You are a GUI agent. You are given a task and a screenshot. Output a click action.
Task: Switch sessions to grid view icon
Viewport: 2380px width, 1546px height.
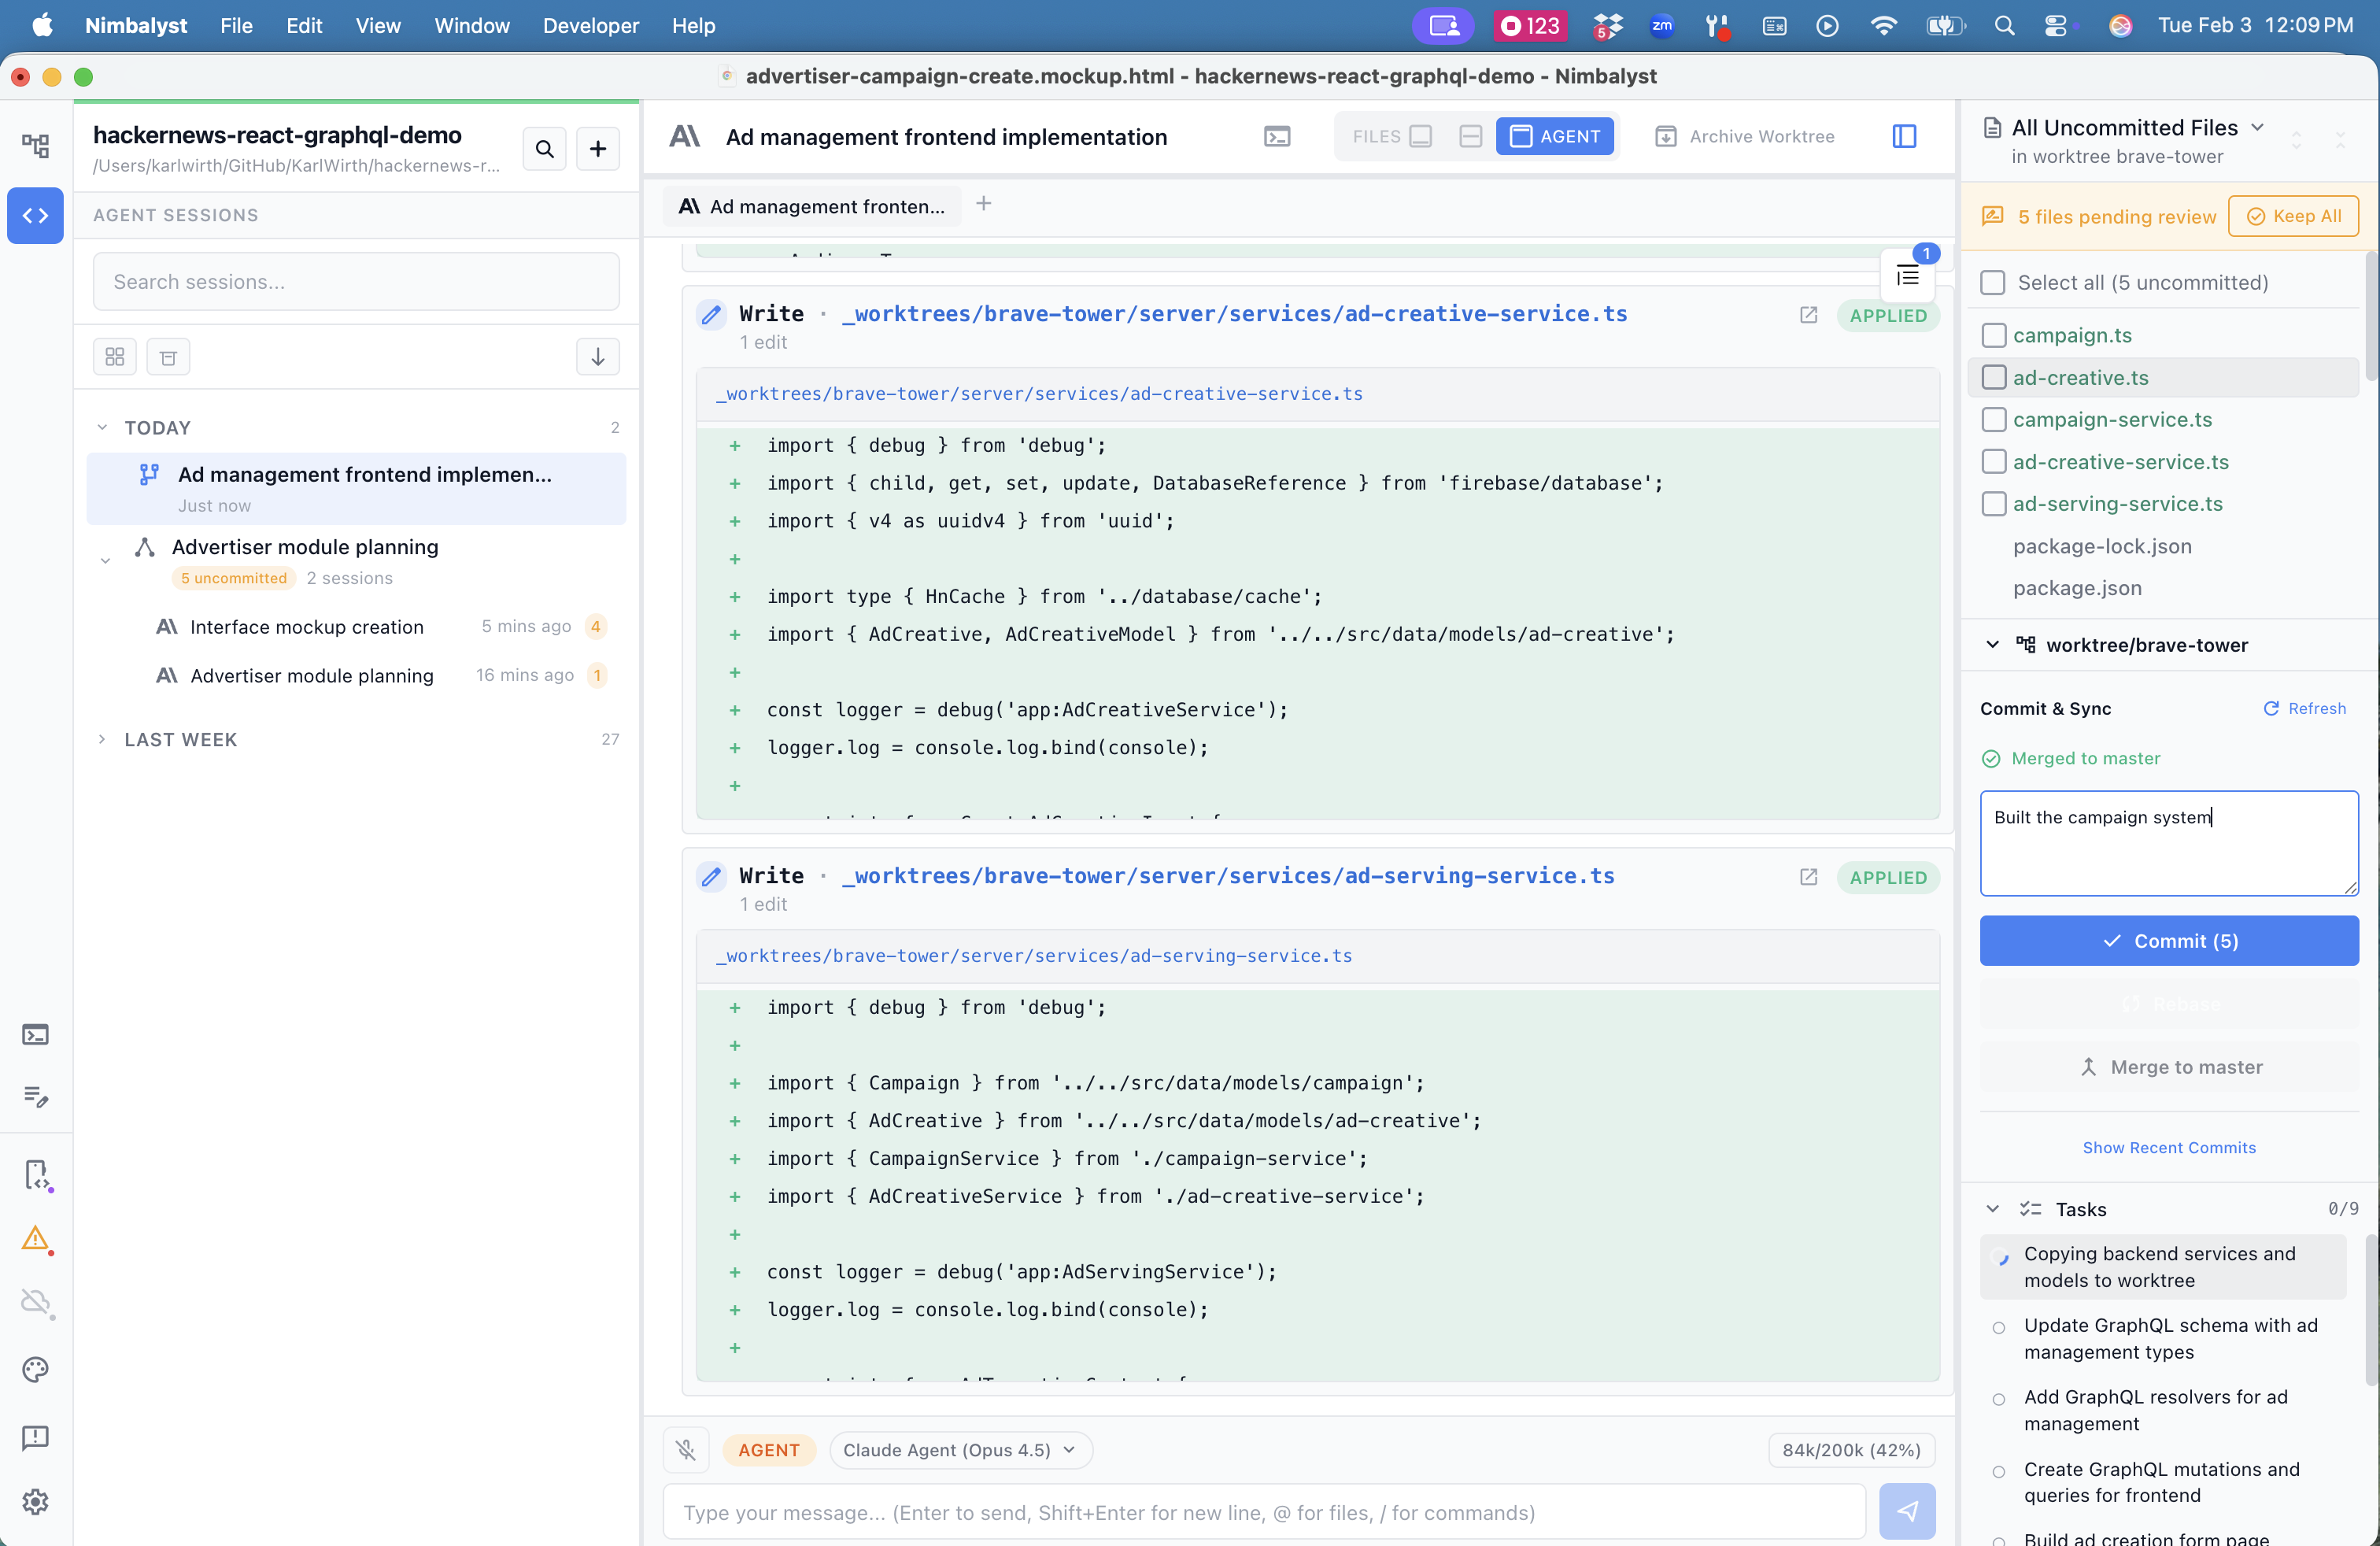click(115, 357)
